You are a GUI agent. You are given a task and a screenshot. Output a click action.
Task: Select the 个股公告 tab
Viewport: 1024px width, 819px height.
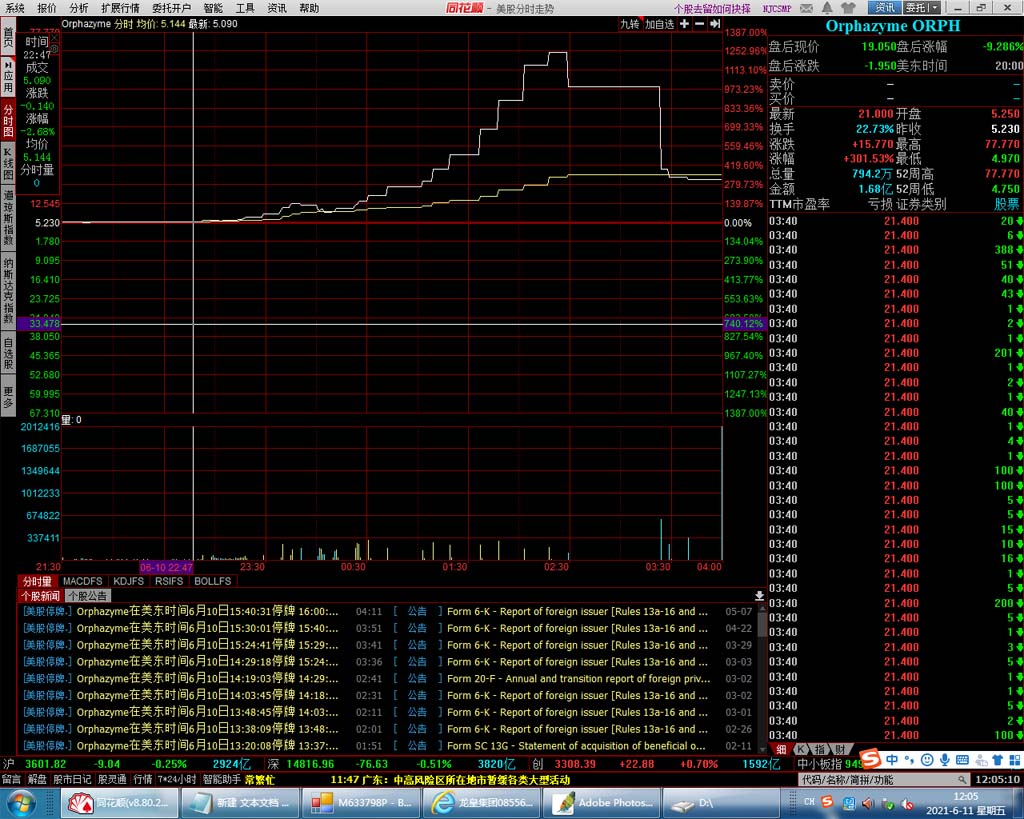pos(88,596)
